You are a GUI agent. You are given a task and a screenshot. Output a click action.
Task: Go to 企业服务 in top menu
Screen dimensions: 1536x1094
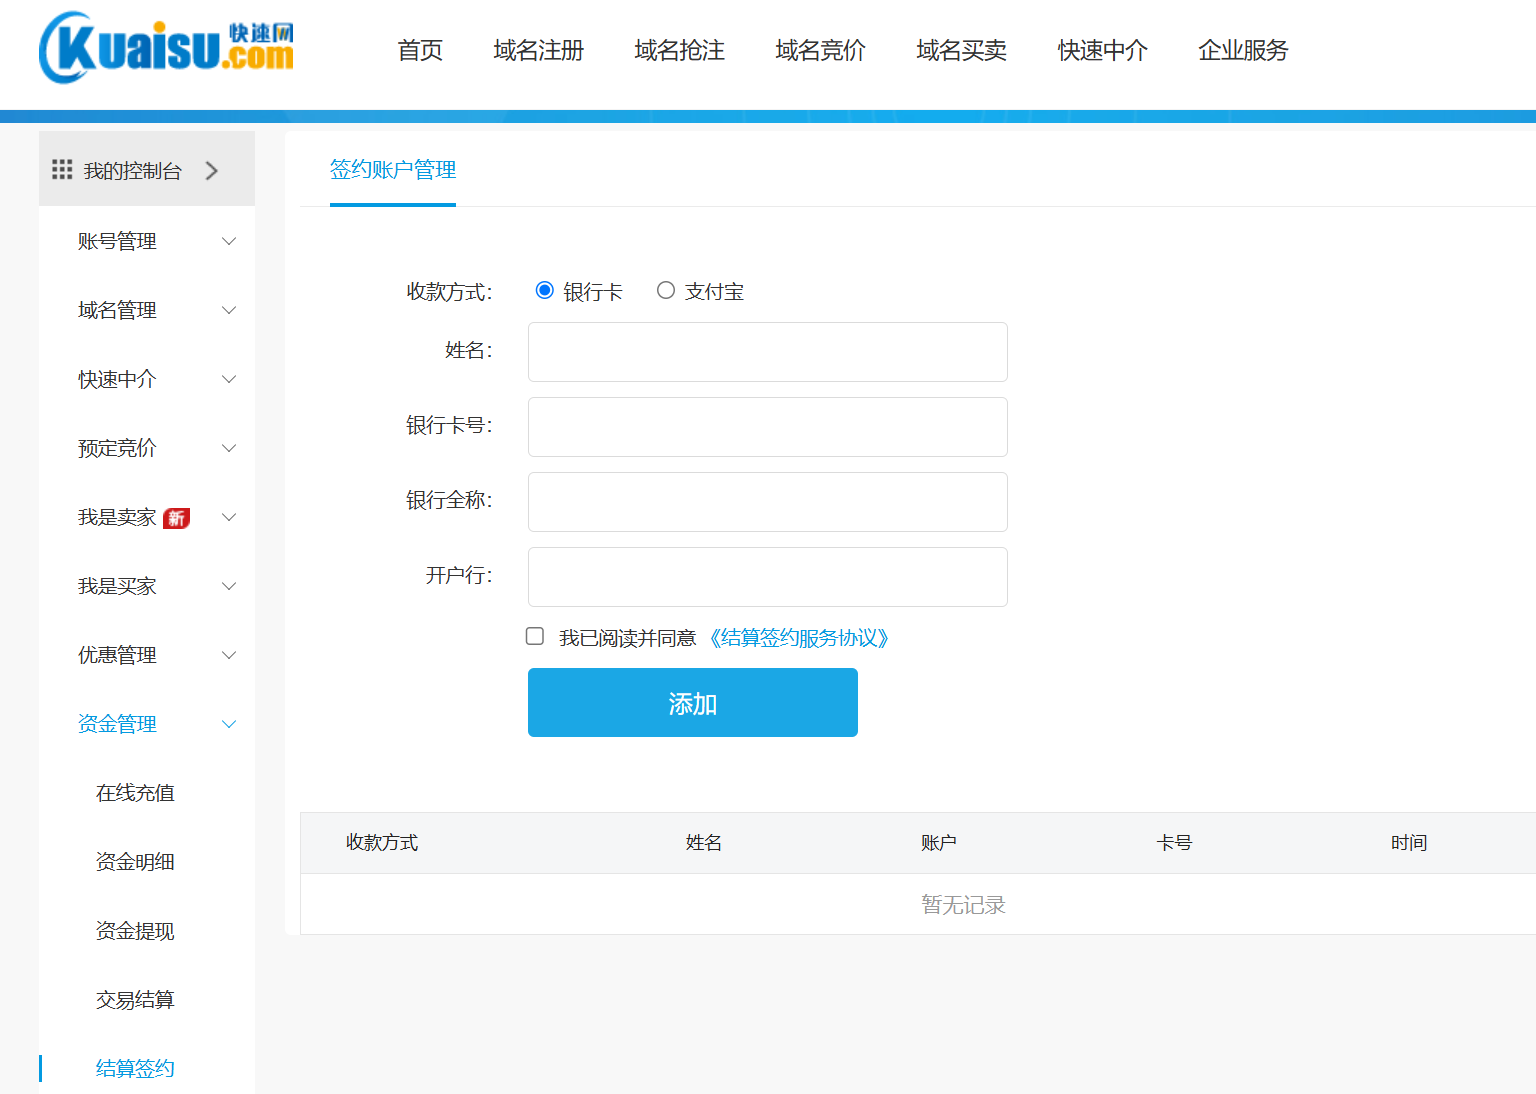point(1243,50)
